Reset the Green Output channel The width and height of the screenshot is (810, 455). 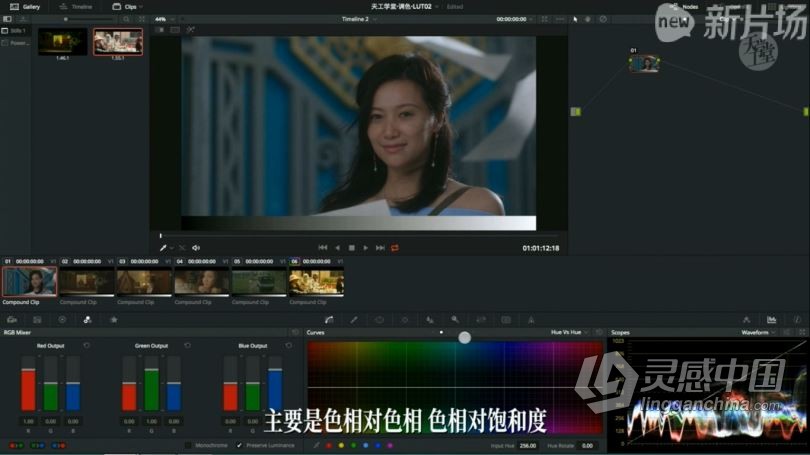[188, 346]
